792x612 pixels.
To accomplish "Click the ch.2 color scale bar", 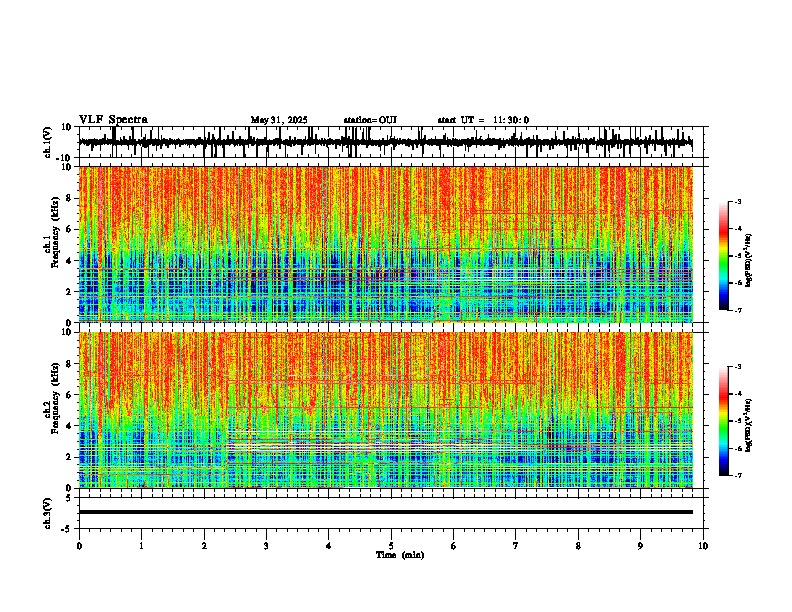I will point(724,421).
